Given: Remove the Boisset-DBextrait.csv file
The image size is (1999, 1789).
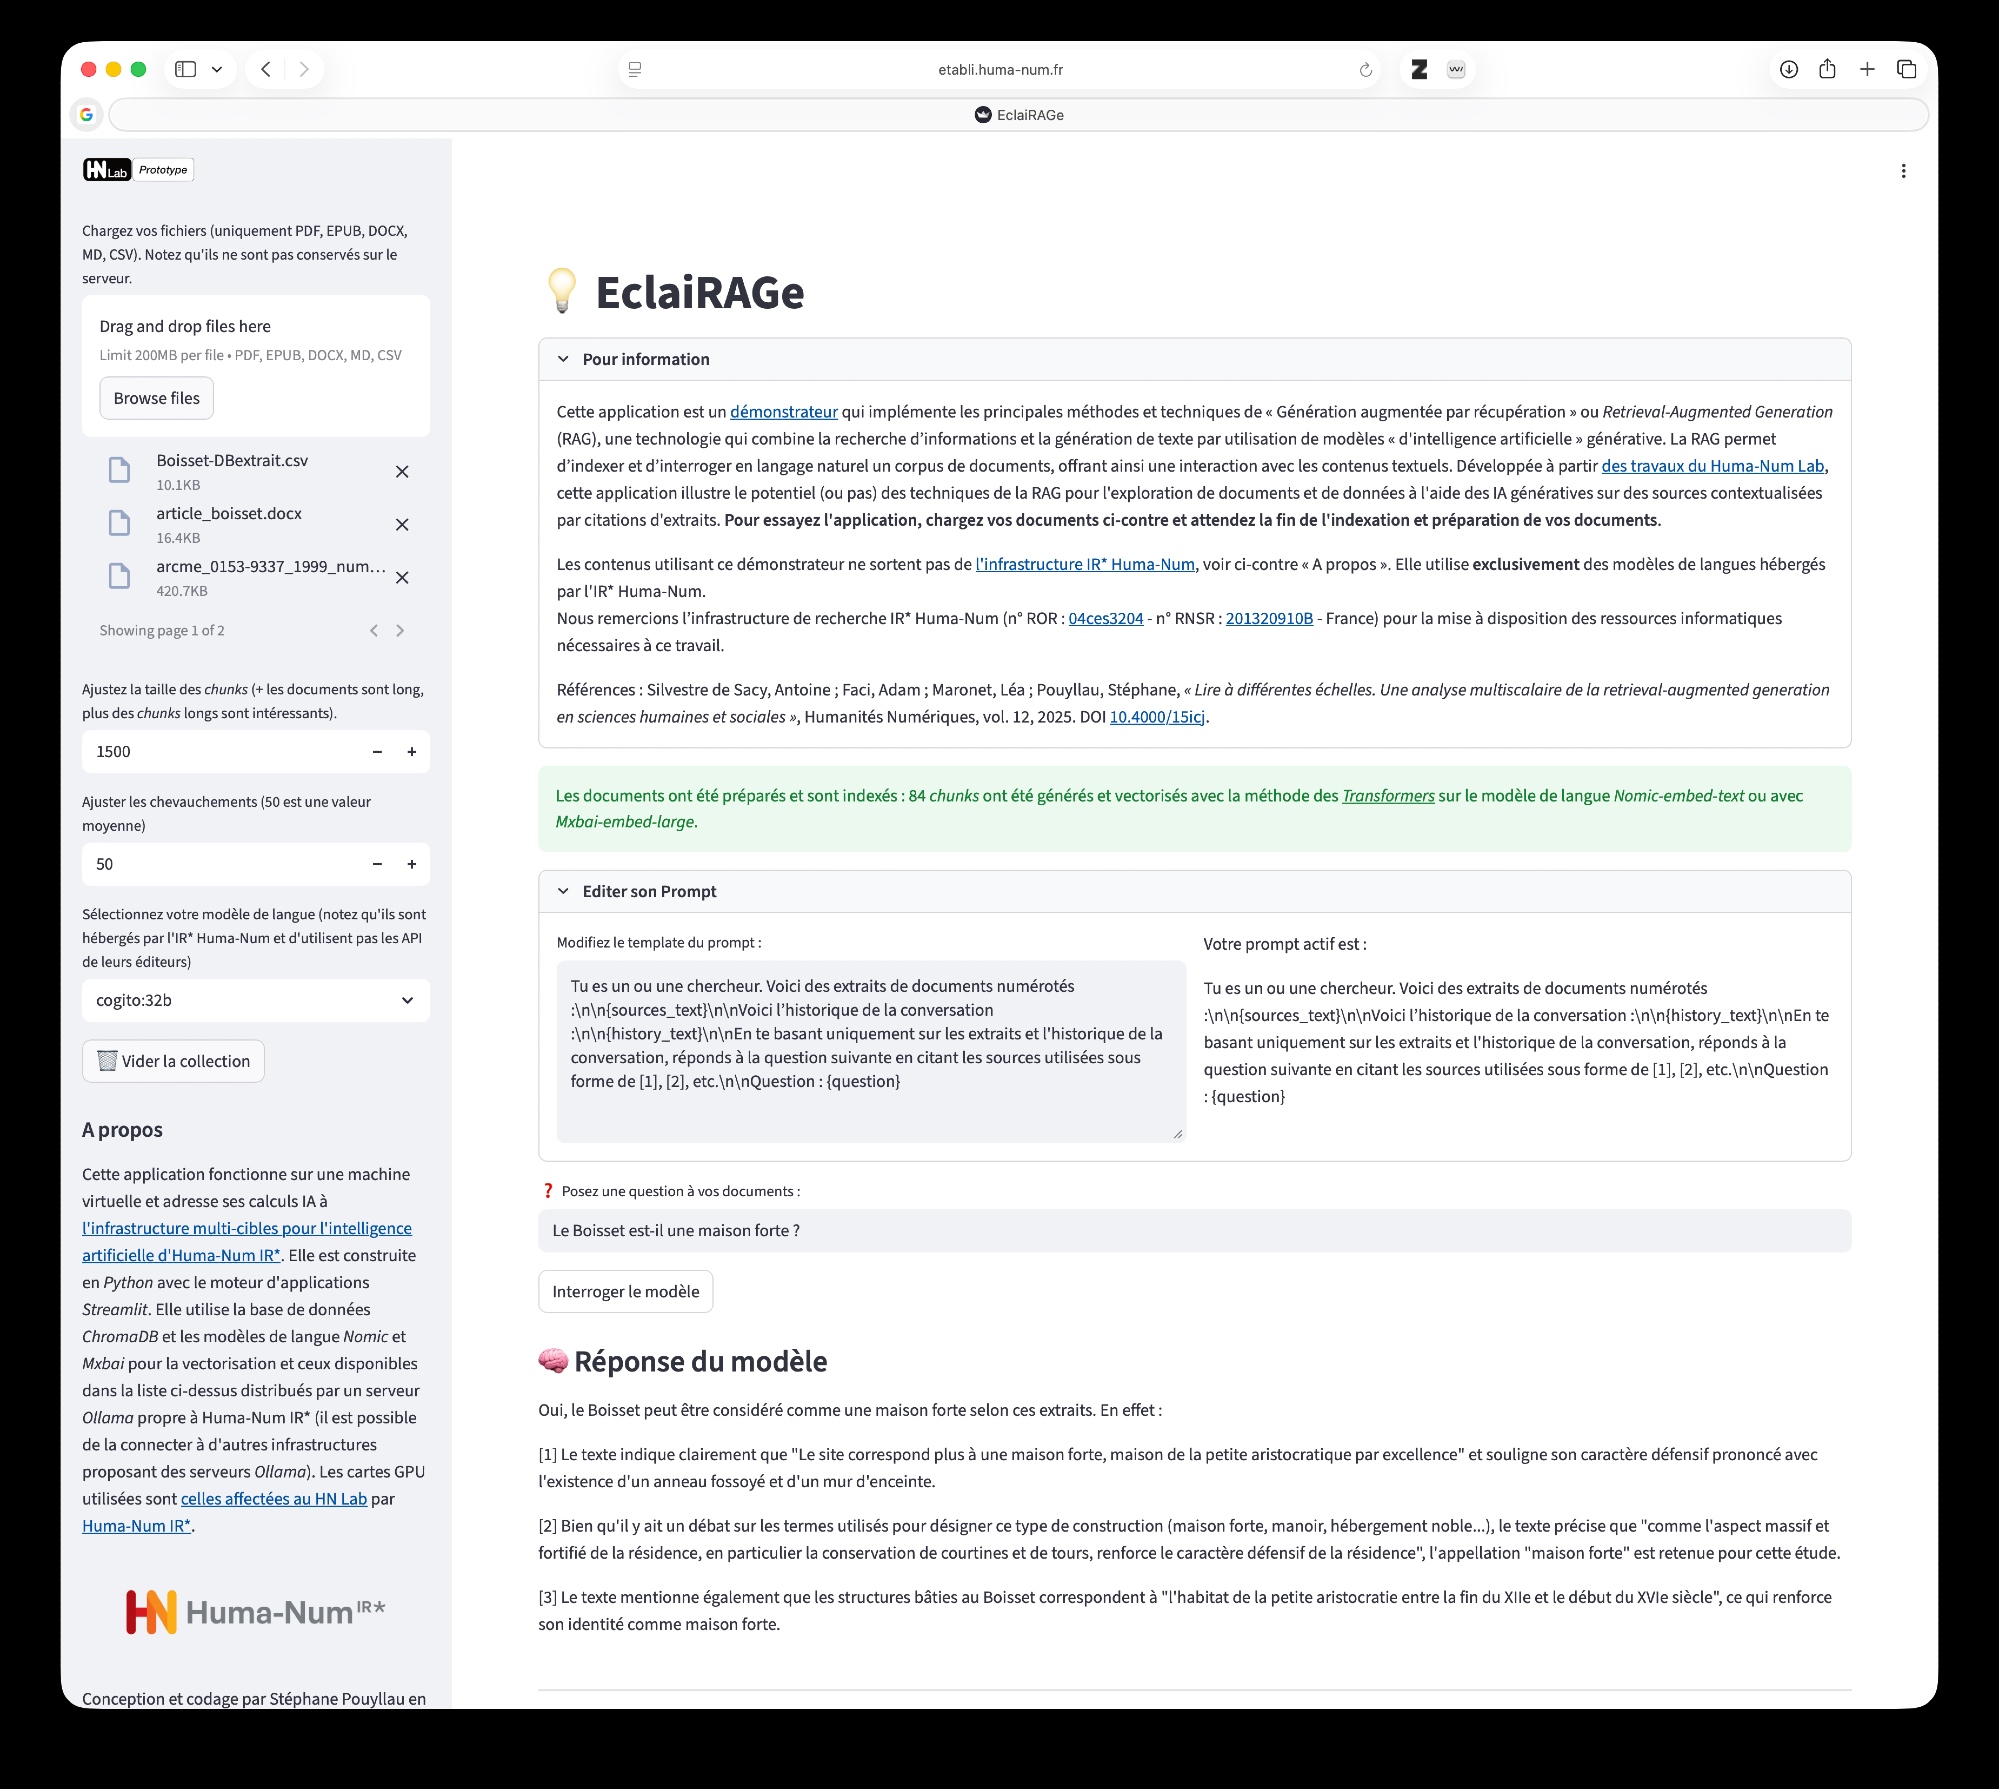Looking at the screenshot, I should pyautogui.click(x=402, y=472).
